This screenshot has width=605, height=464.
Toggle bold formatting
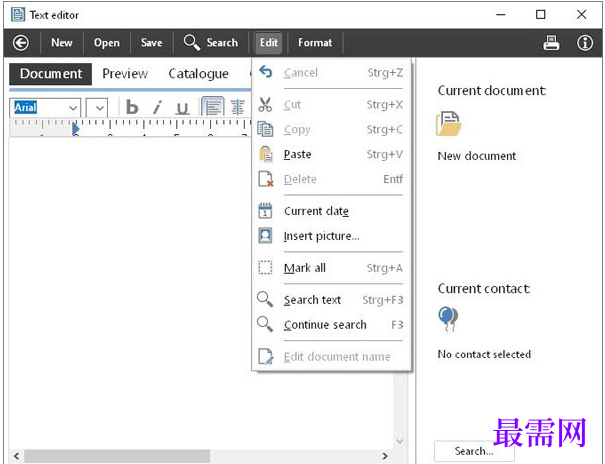point(132,108)
